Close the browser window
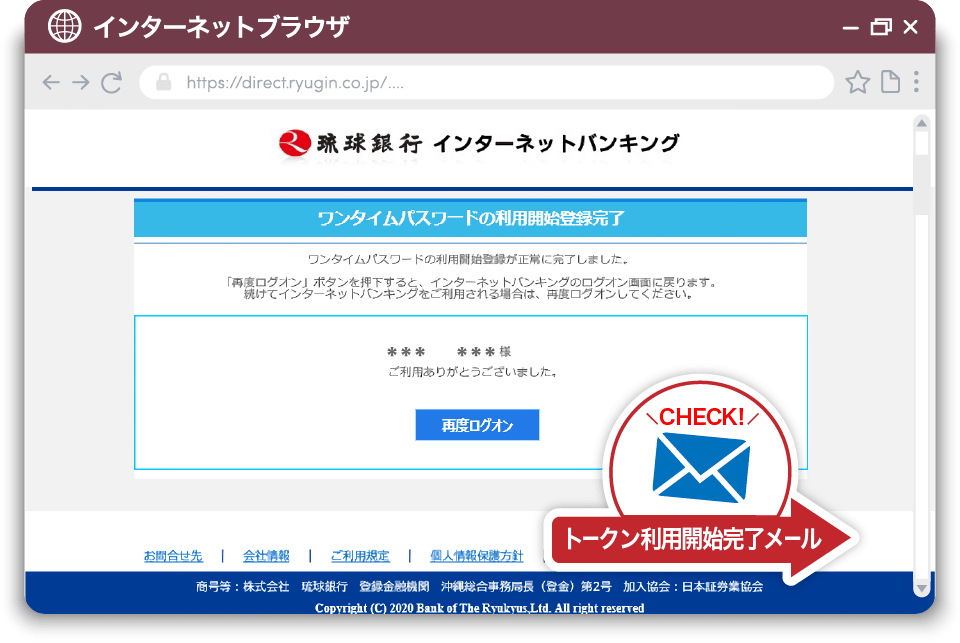The image size is (960, 643). [x=910, y=27]
